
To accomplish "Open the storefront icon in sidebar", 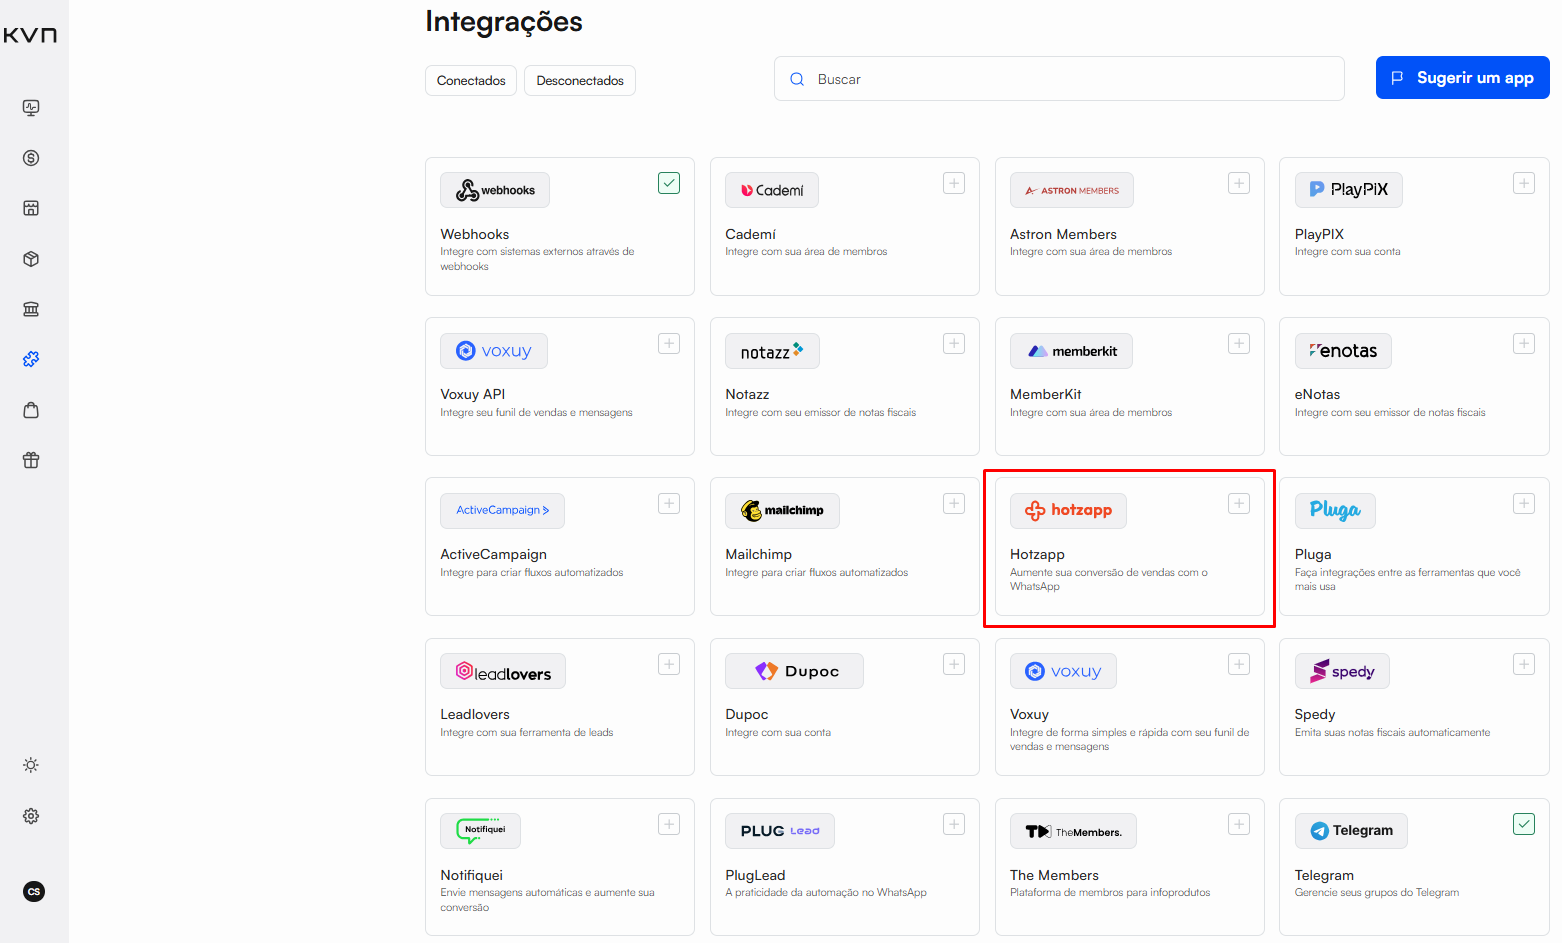I will click(x=31, y=208).
